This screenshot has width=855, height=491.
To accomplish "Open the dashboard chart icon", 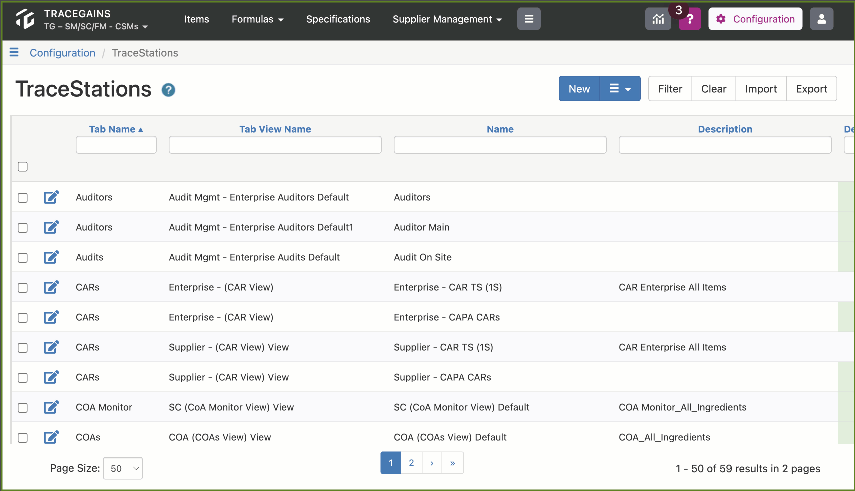I will coord(658,19).
